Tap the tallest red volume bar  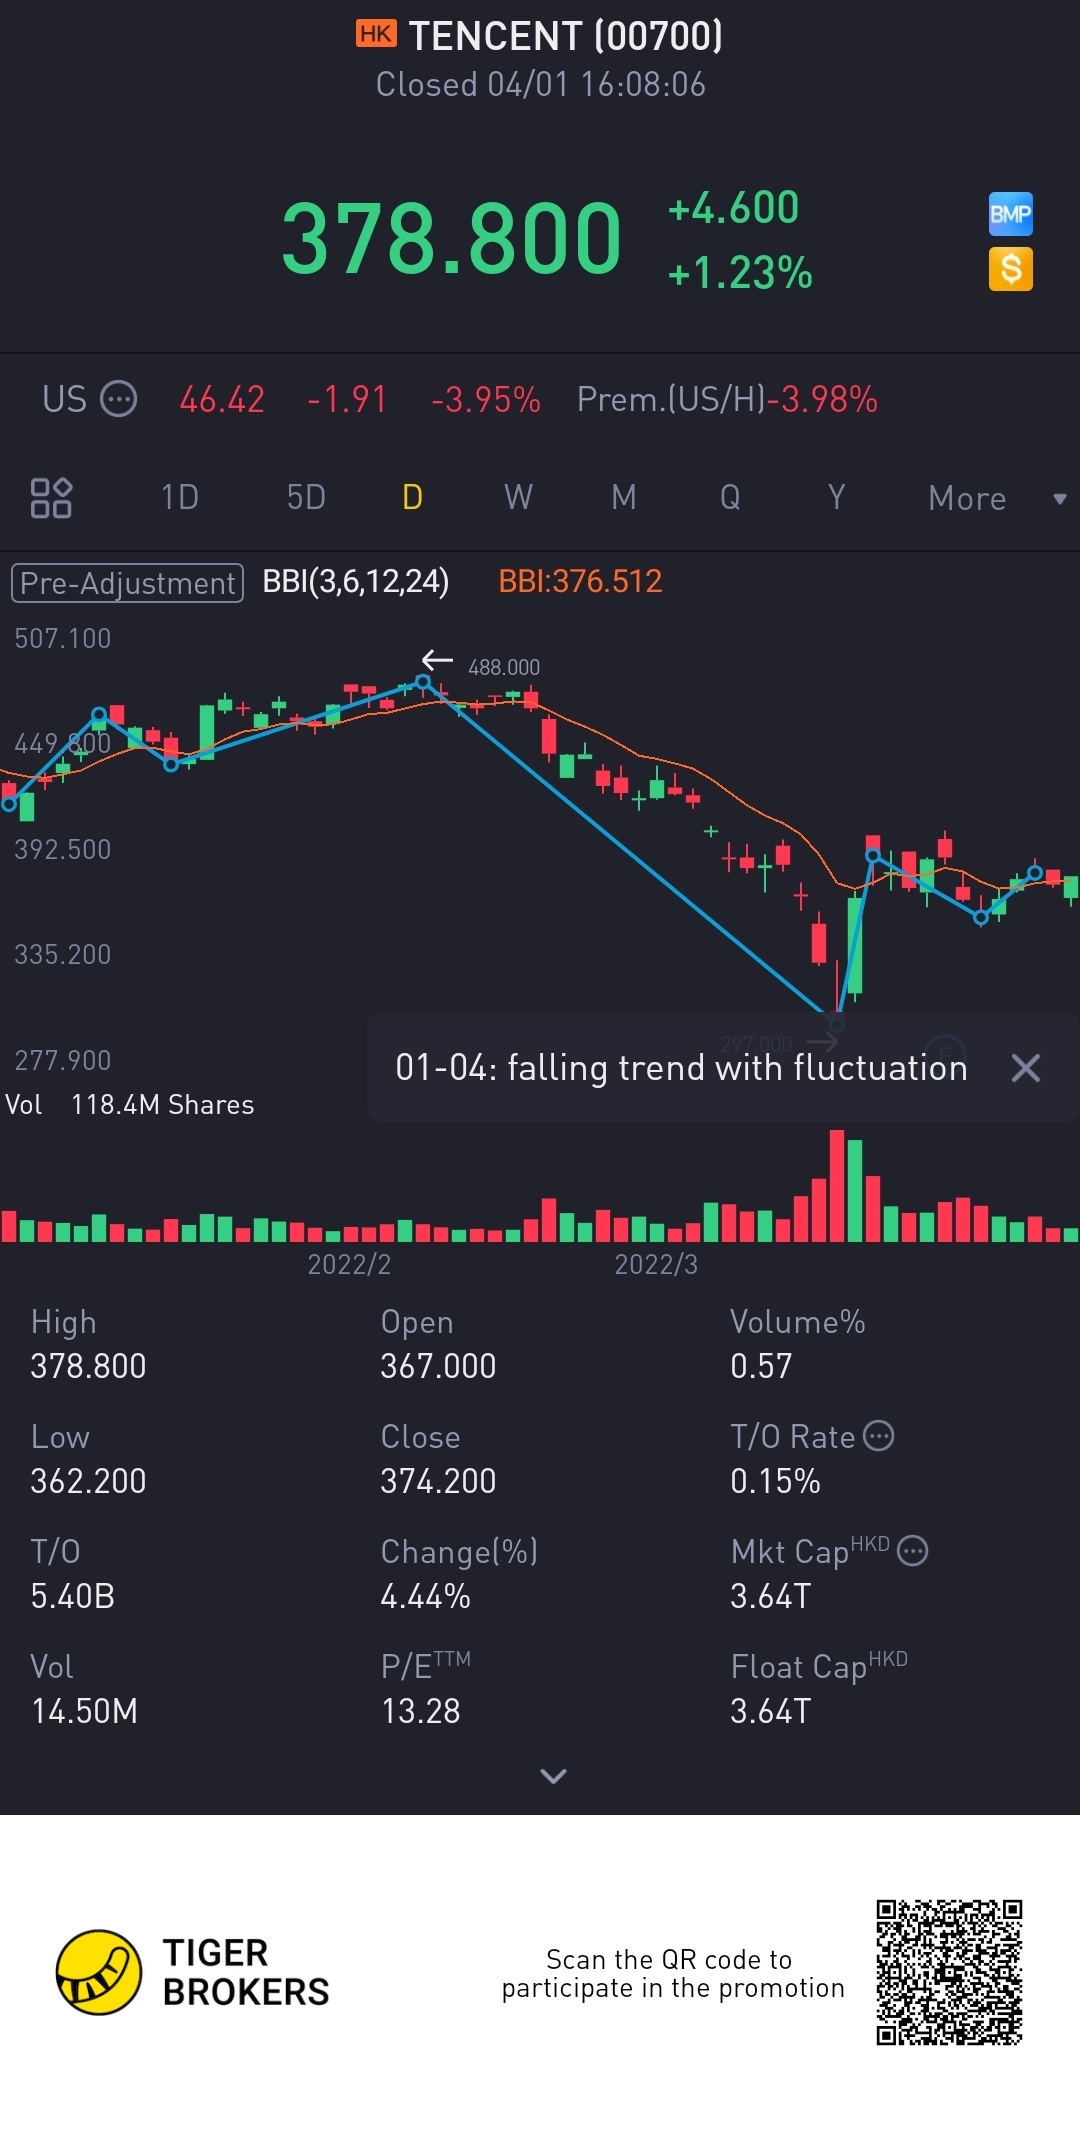(837, 1186)
